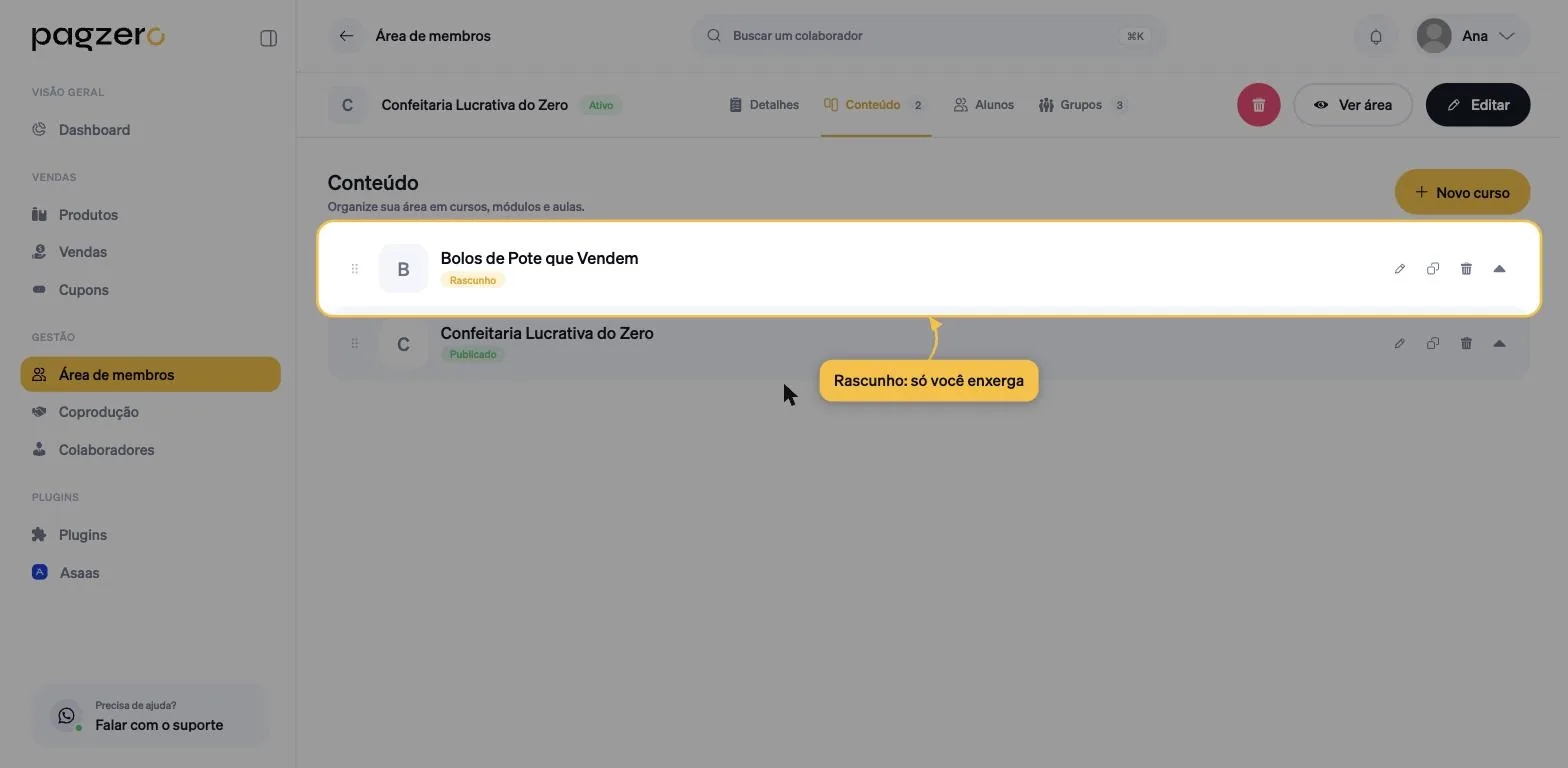
Task: Open the Grupos tab
Action: (x=1083, y=105)
